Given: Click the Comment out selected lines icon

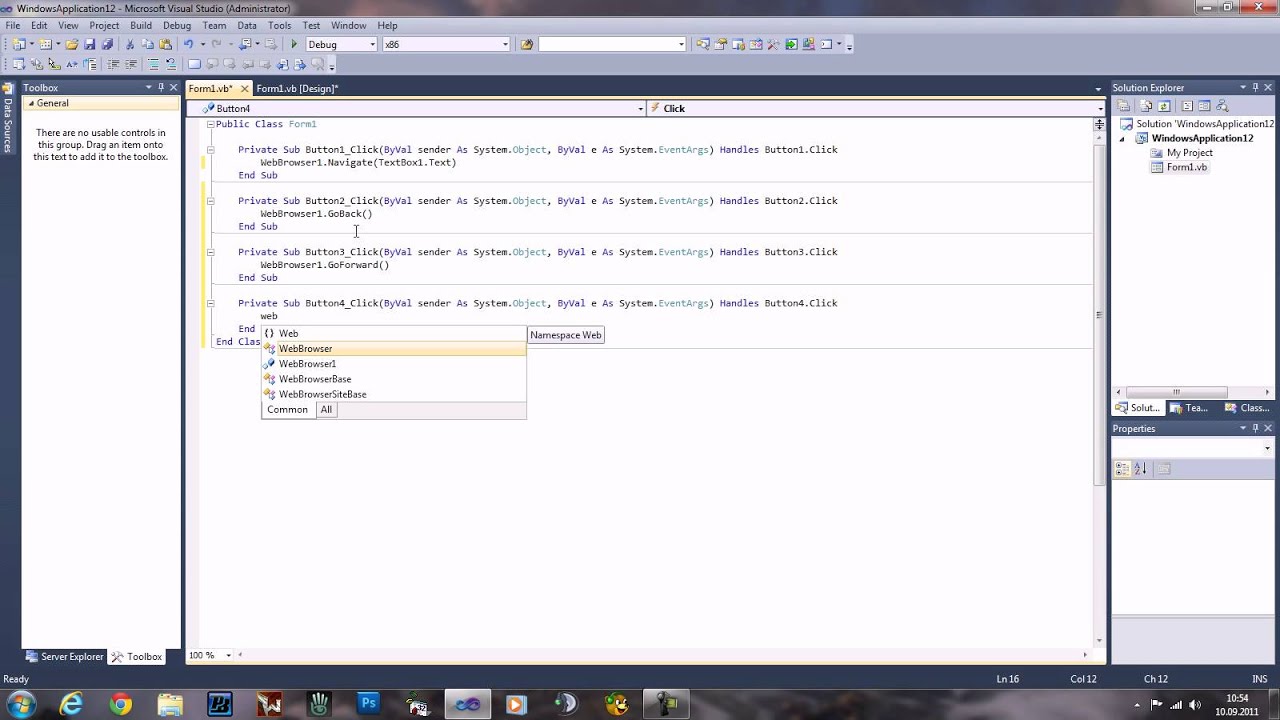Looking at the screenshot, I should point(153,64).
